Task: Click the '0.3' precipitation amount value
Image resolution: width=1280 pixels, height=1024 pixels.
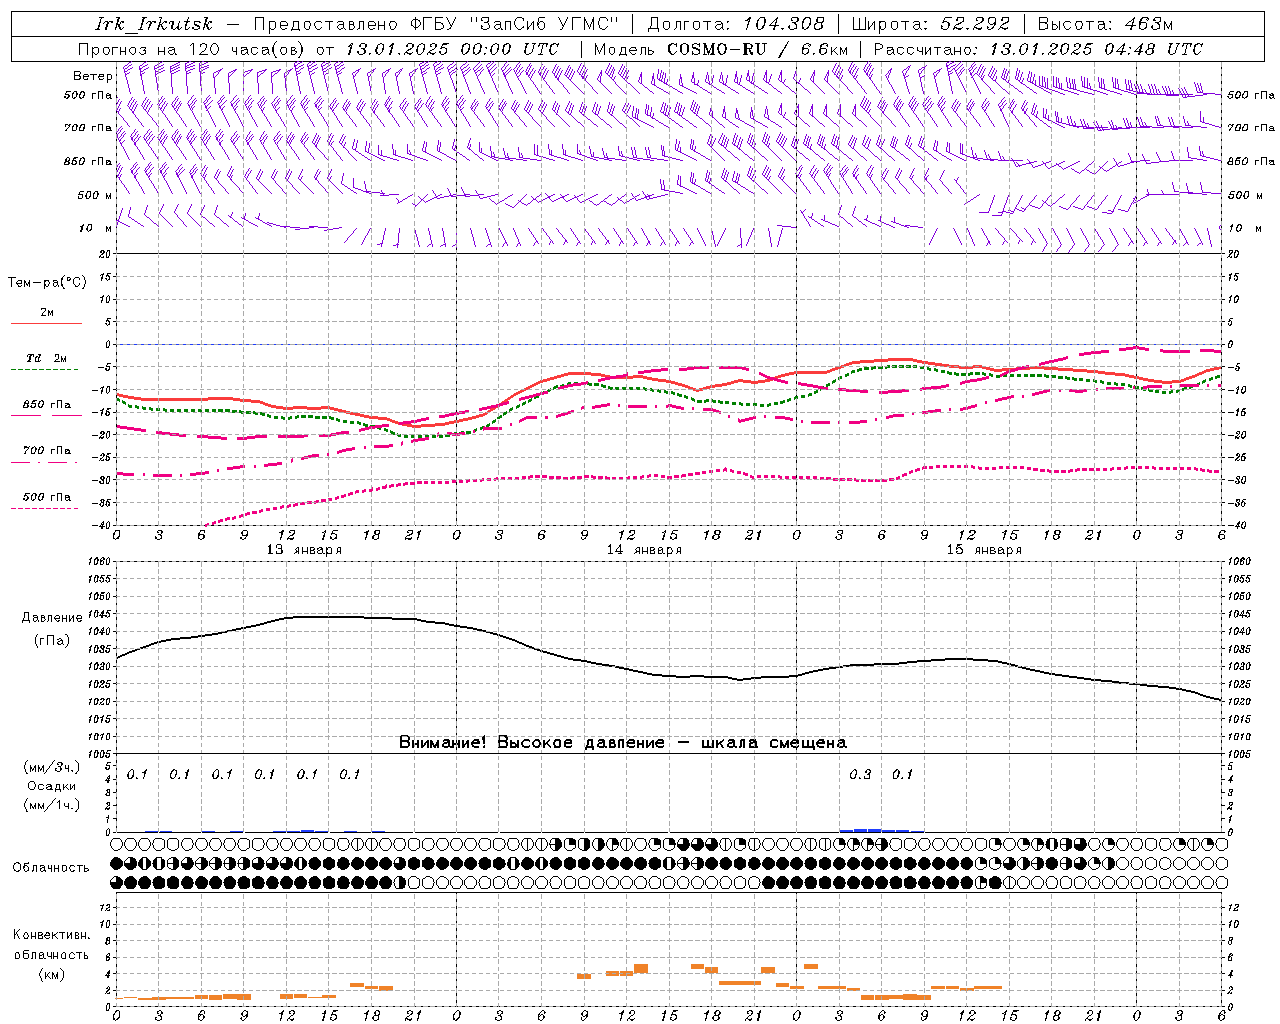Action: (x=860, y=775)
